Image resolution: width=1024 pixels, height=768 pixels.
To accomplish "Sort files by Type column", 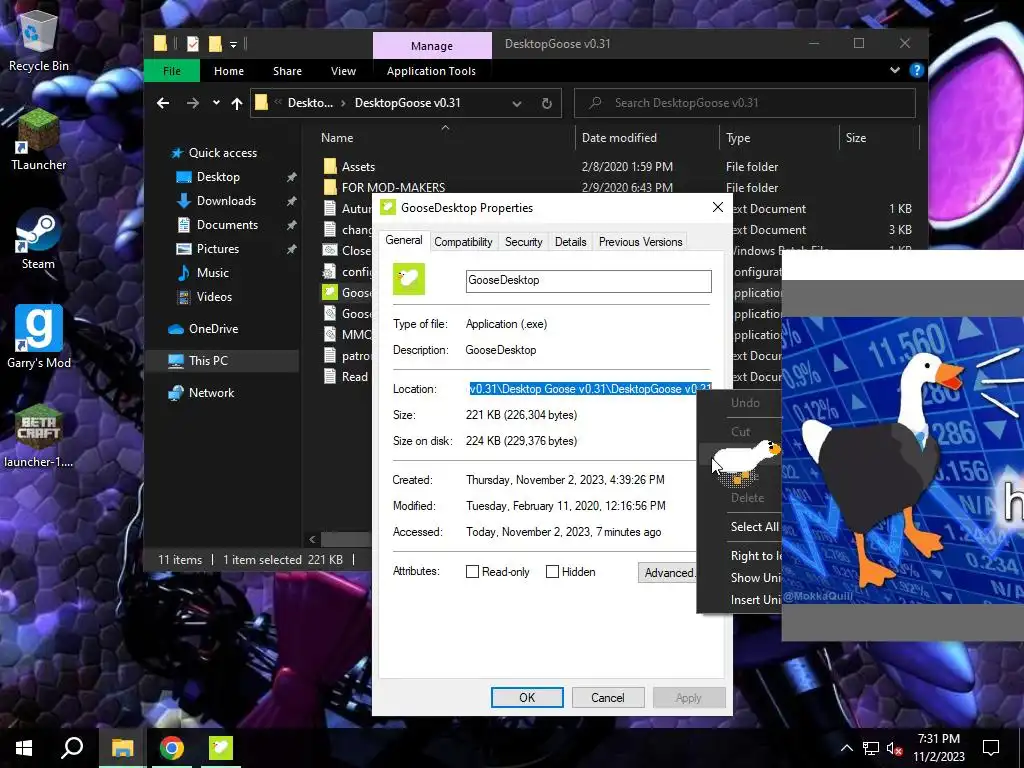I will [x=780, y=138].
